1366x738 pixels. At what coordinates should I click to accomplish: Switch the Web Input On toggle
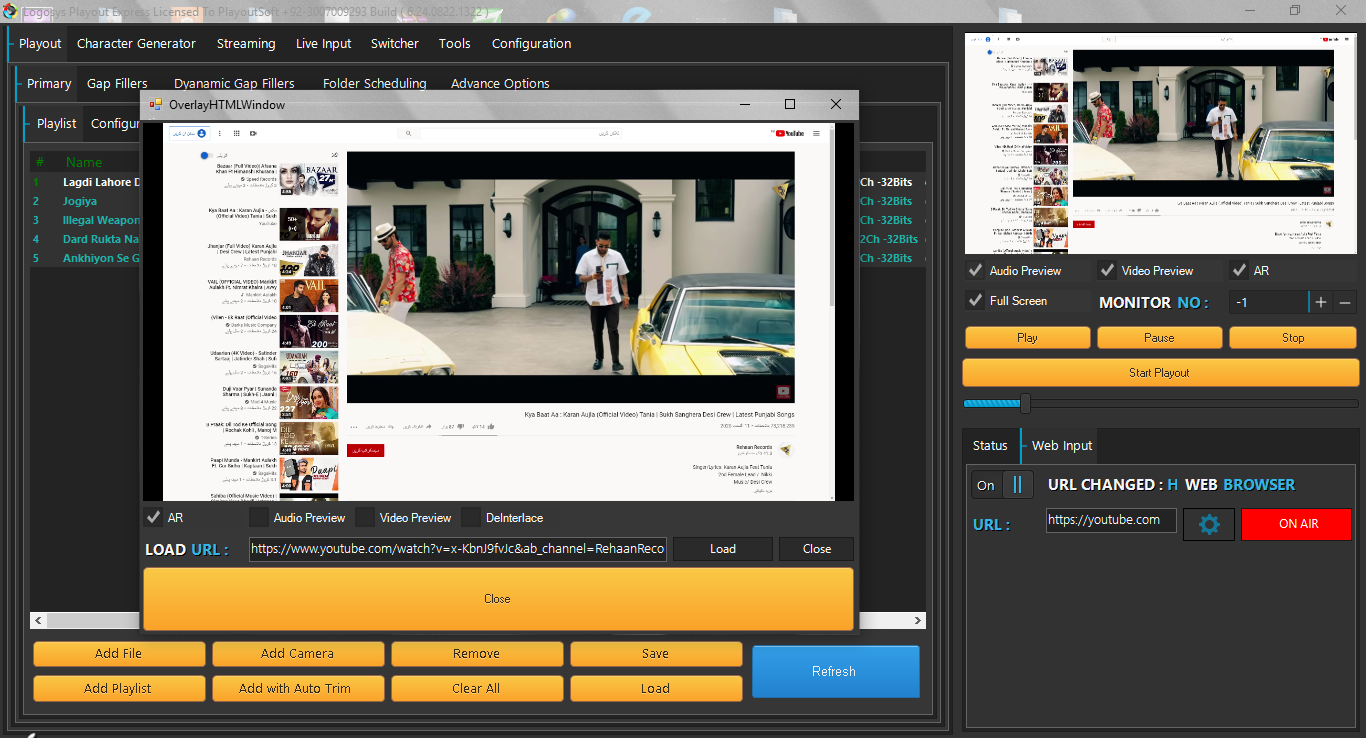pyautogui.click(x=1003, y=485)
